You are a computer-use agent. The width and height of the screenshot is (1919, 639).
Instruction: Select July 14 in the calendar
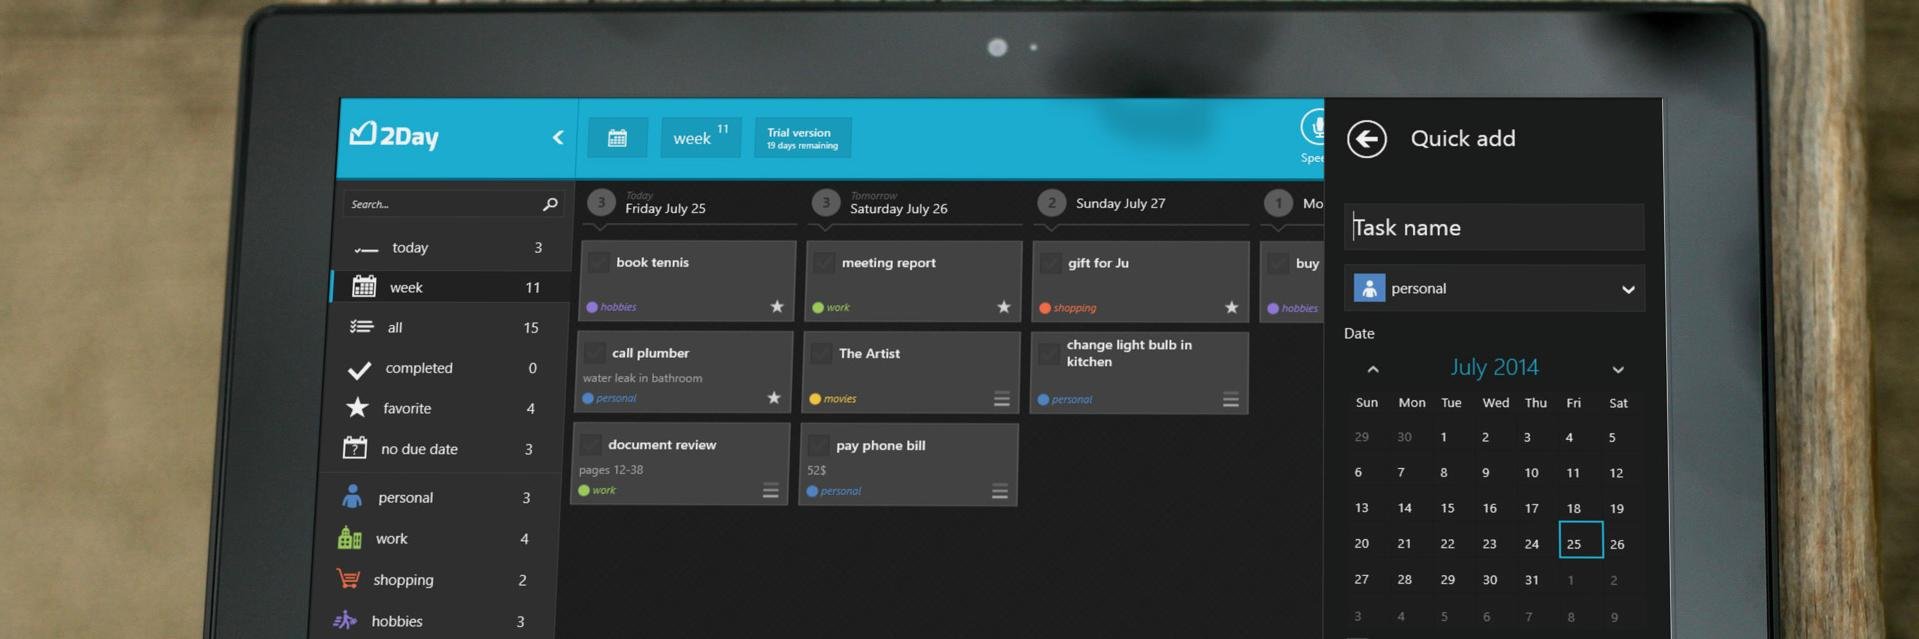1404,508
